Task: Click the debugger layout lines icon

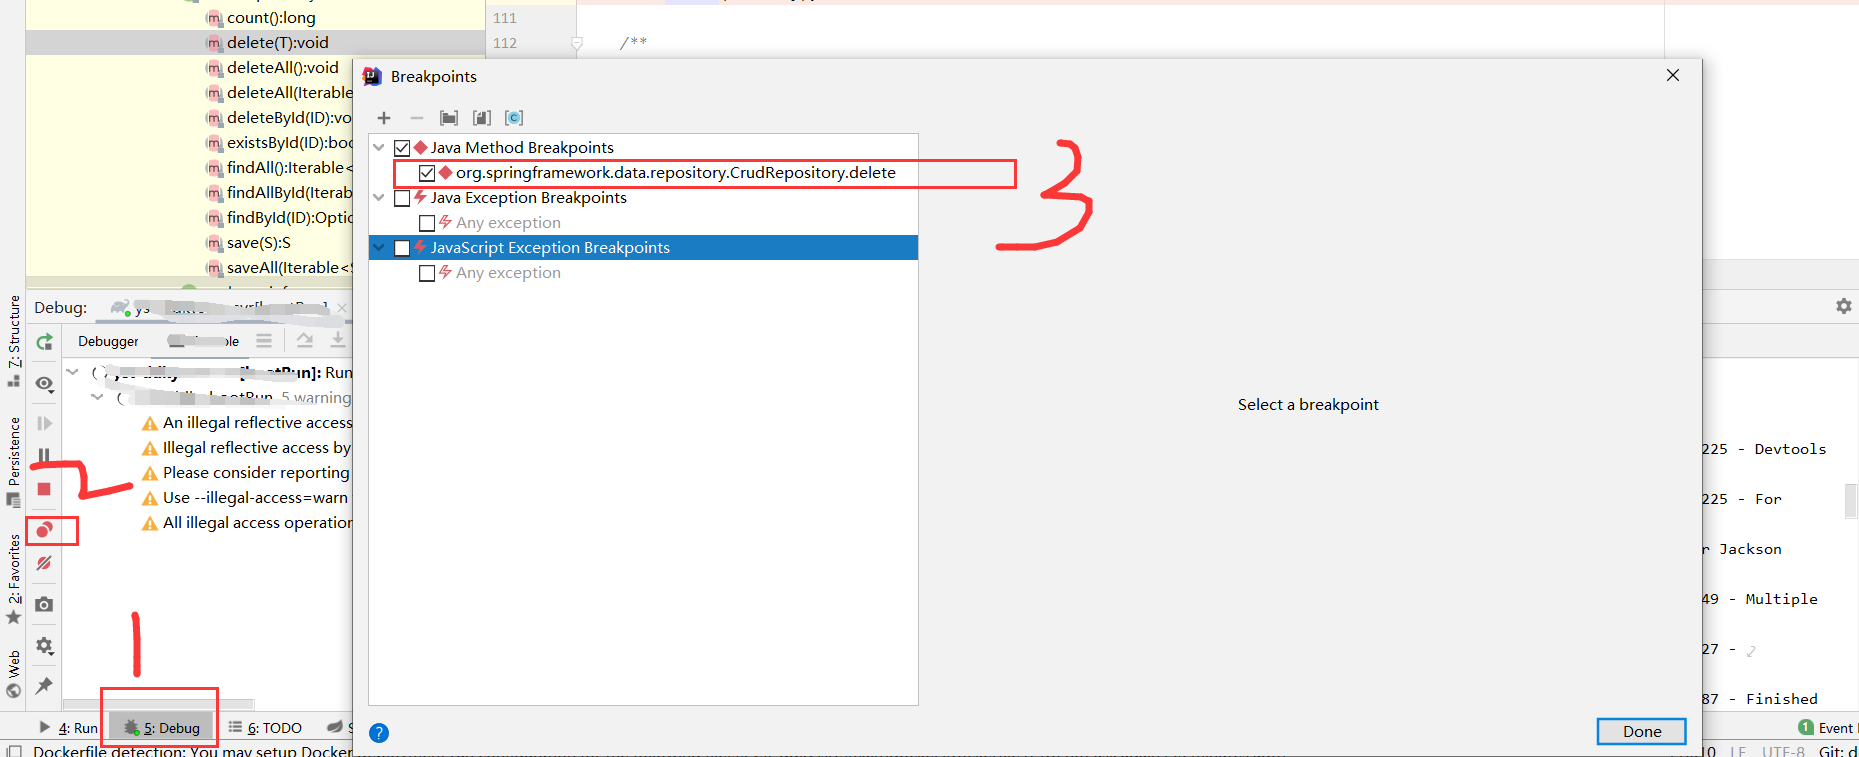Action: [x=264, y=341]
